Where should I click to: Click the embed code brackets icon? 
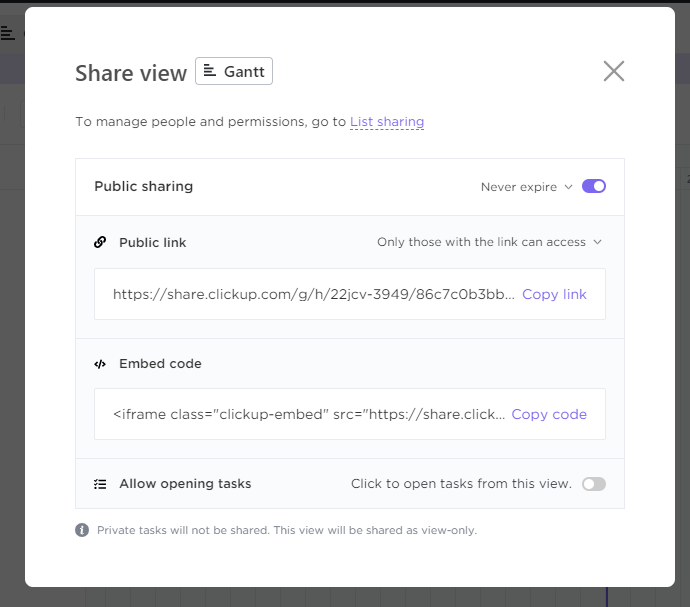[x=100, y=364]
